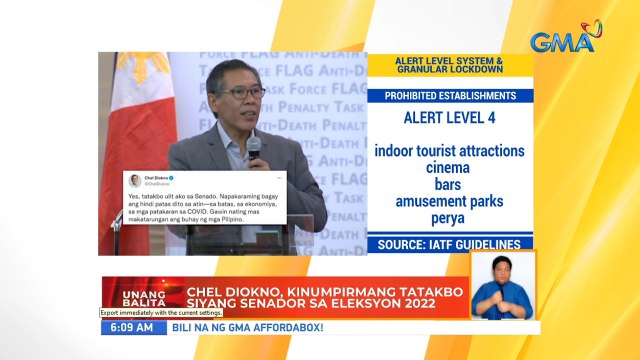
Task: Click the 'BILI NA NG GMA AFFORDABOX!' ticker
Action: pyautogui.click(x=248, y=328)
